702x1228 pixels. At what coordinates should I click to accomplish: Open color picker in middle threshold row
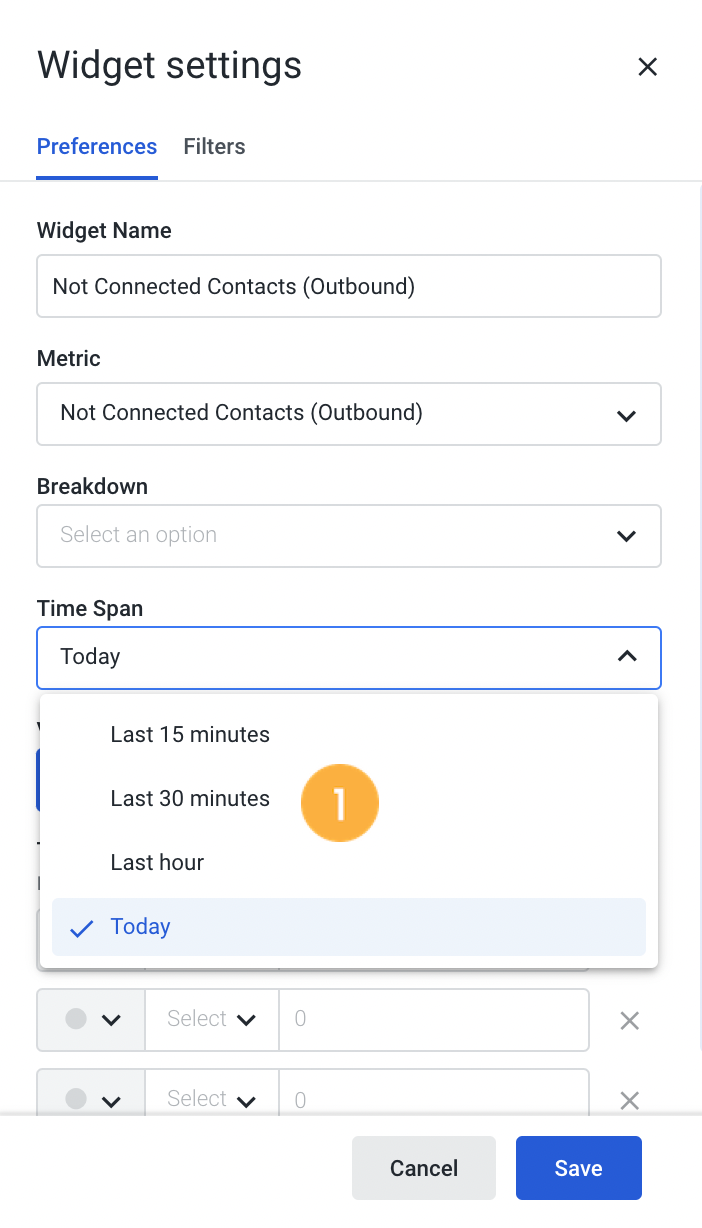pyautogui.click(x=92, y=1020)
